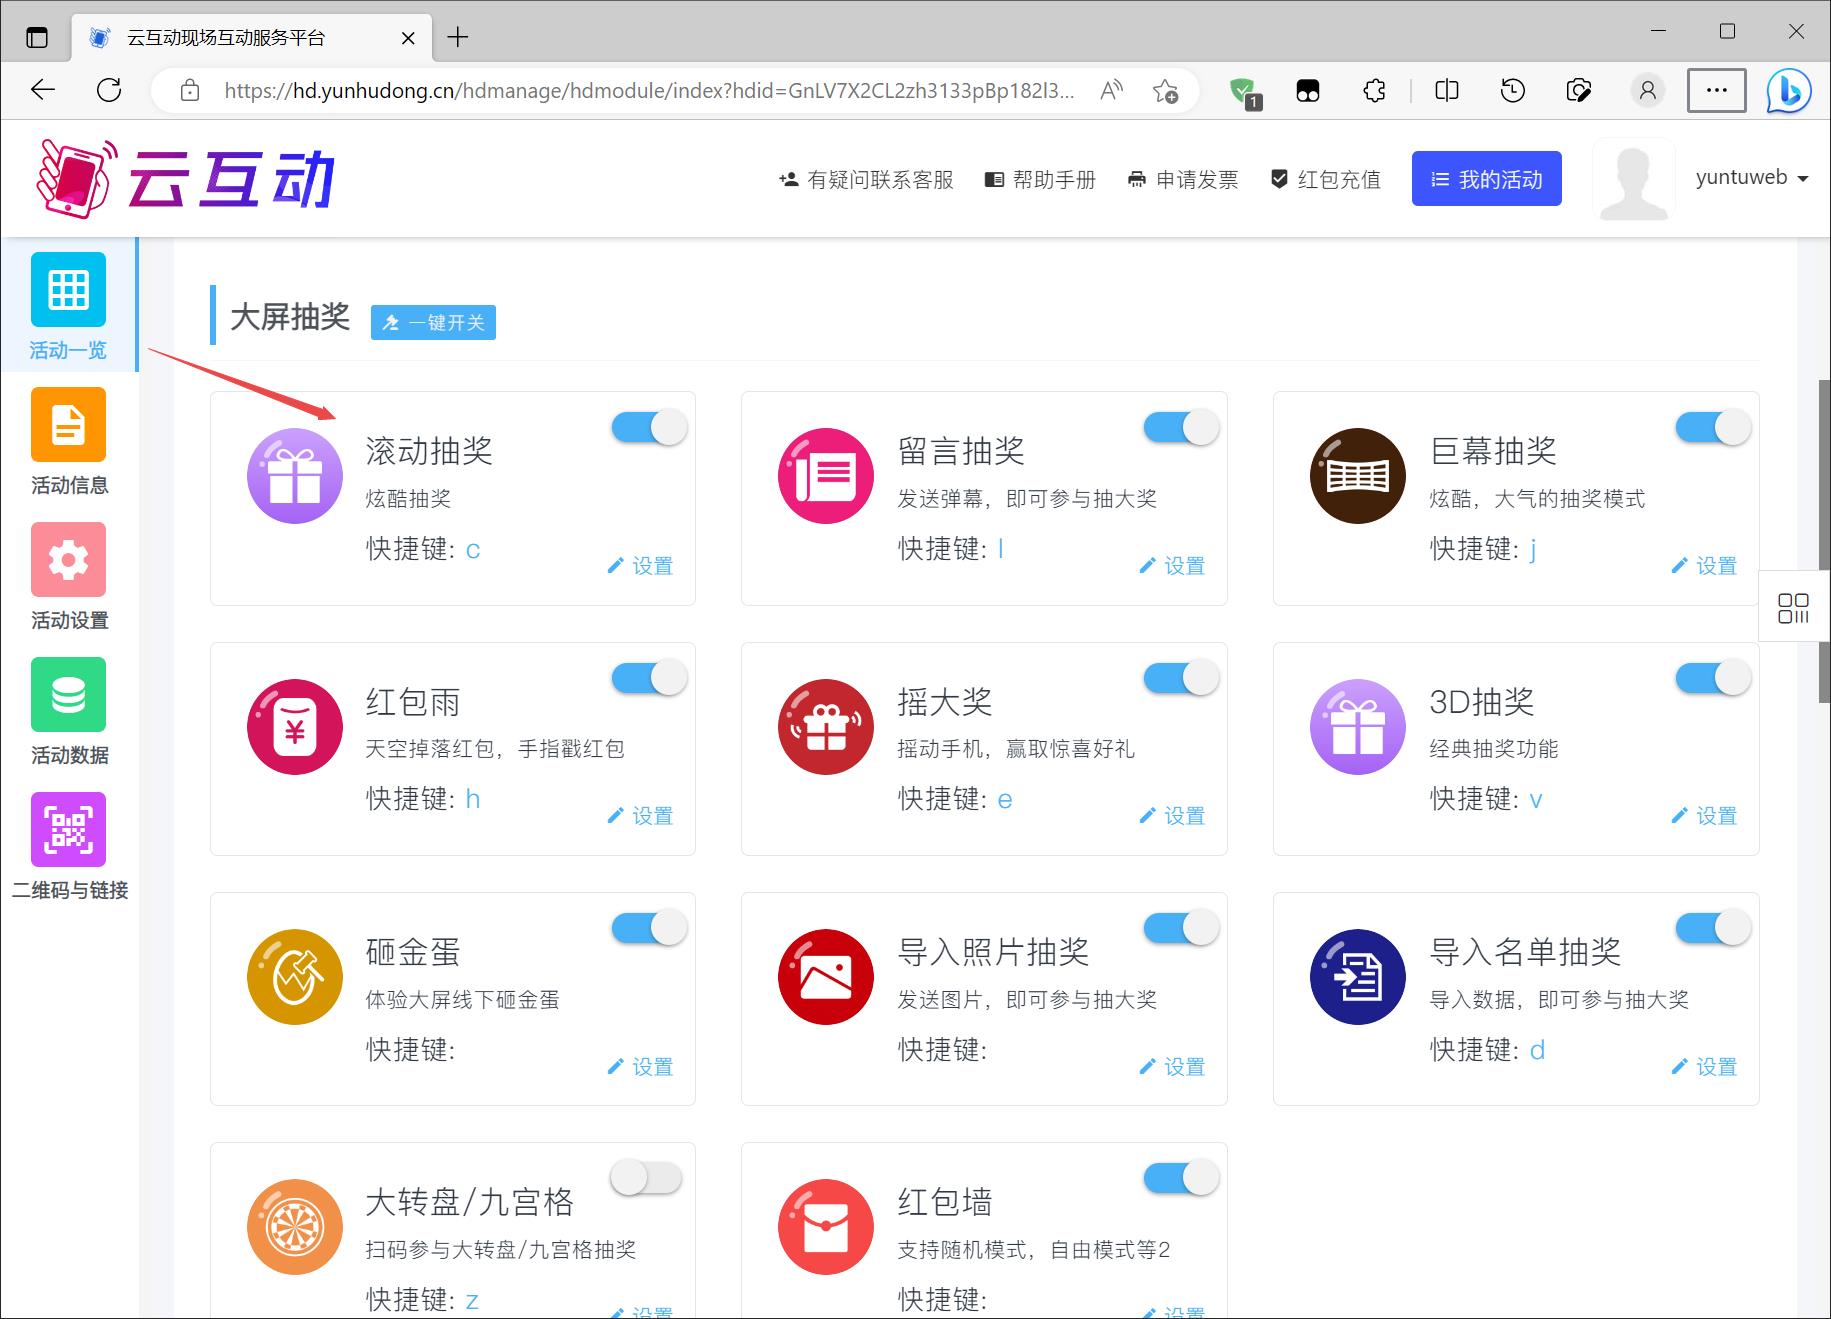1831x1319 pixels.
Task: Go to 二维码与链接 sidebar section
Action: tap(68, 846)
